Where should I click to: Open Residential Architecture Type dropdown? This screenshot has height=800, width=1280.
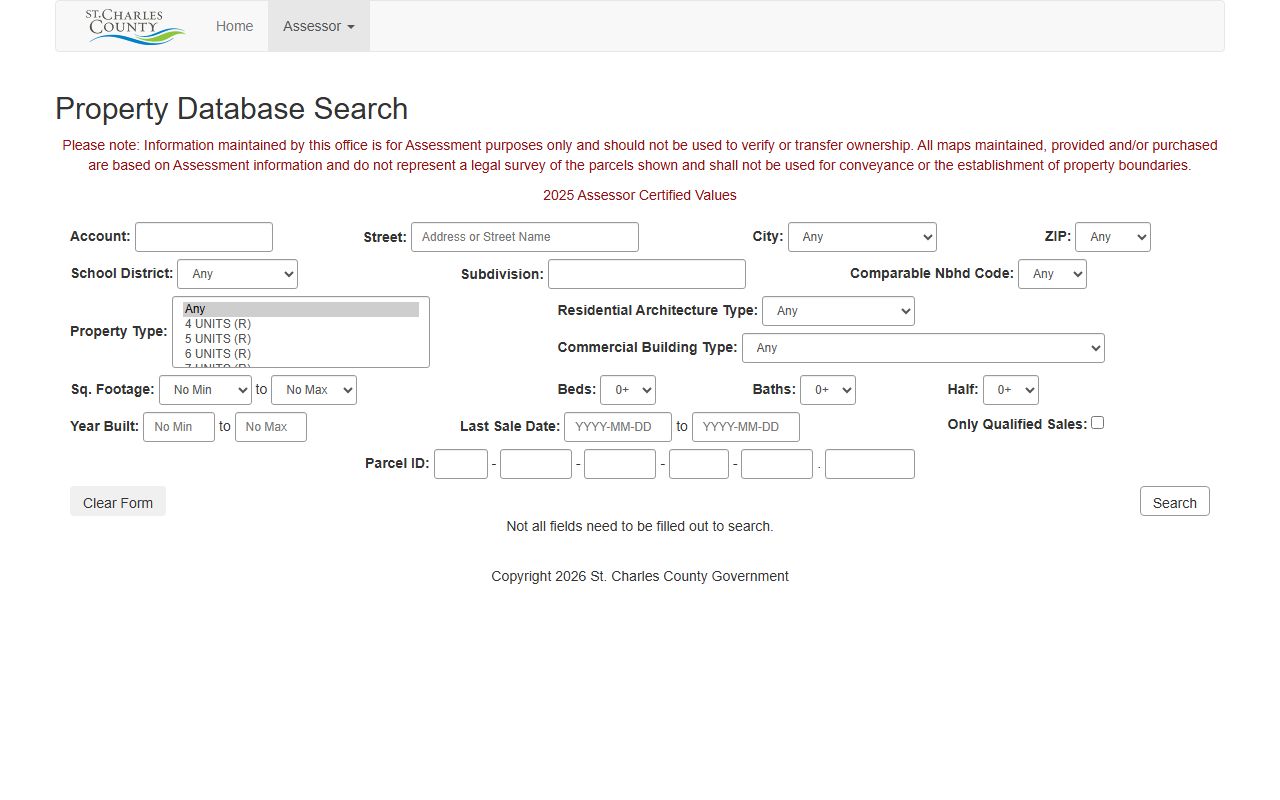838,311
